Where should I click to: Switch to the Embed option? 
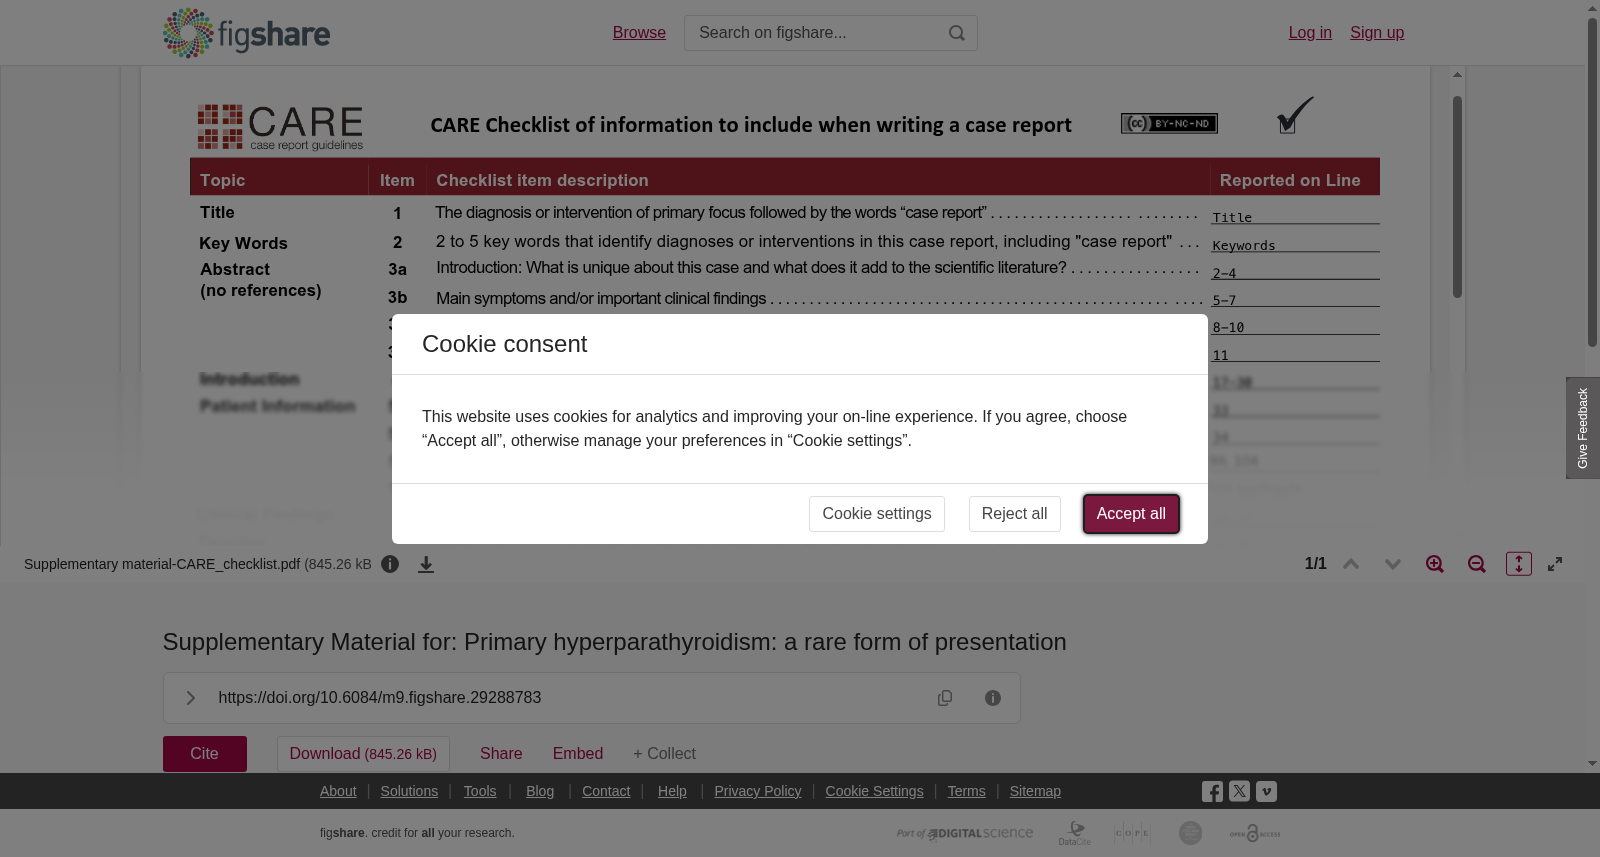(x=578, y=754)
